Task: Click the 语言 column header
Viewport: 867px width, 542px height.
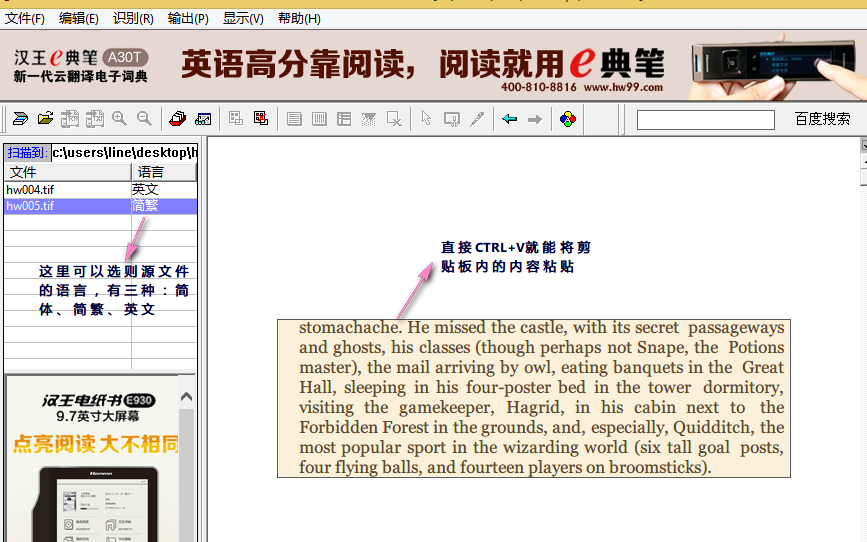Action: tap(164, 172)
